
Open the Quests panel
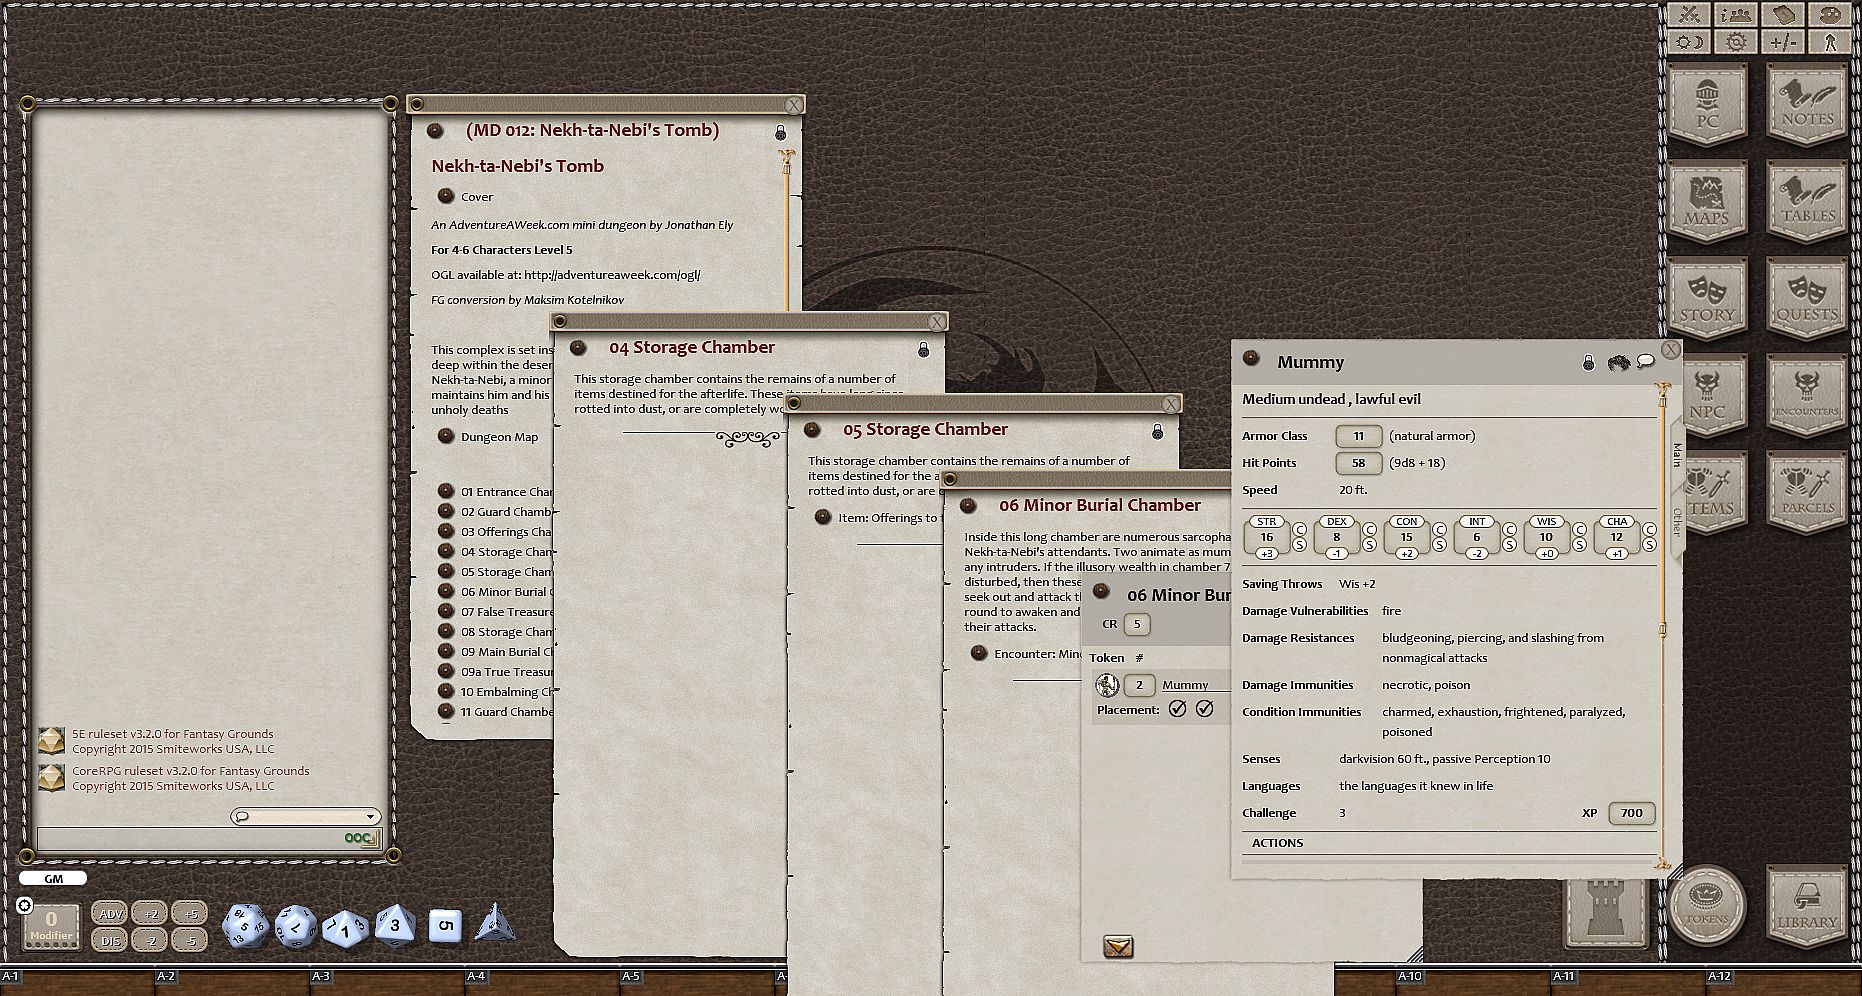click(1807, 298)
